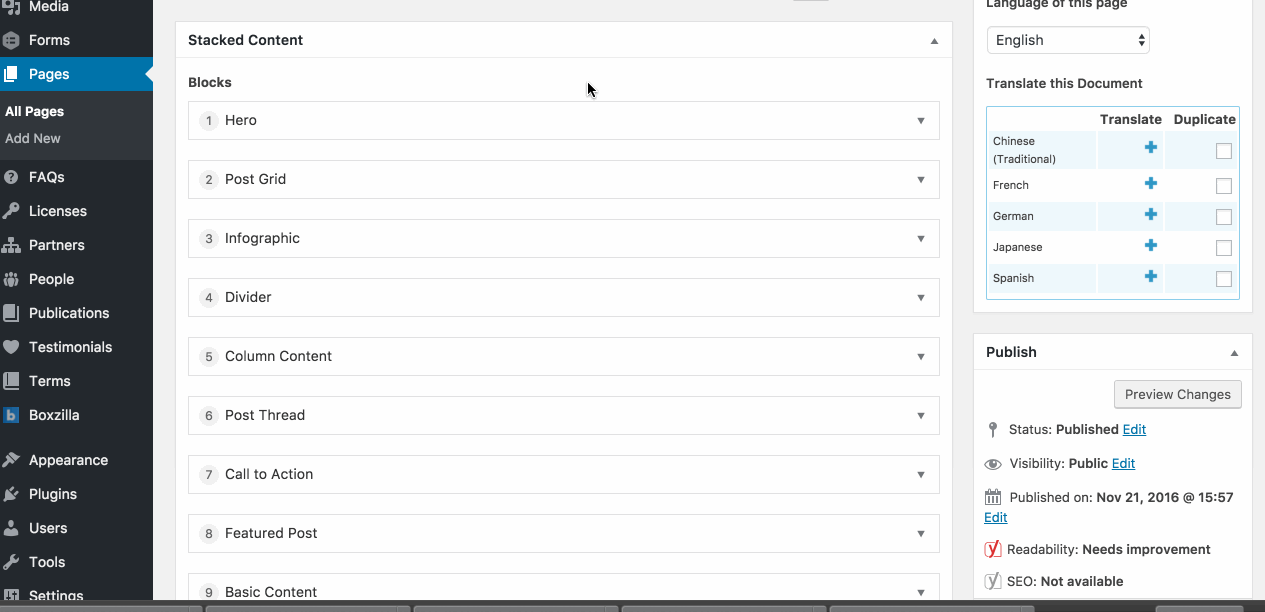Click the People group icon in sidebar
The width and height of the screenshot is (1265, 612).
click(x=11, y=279)
